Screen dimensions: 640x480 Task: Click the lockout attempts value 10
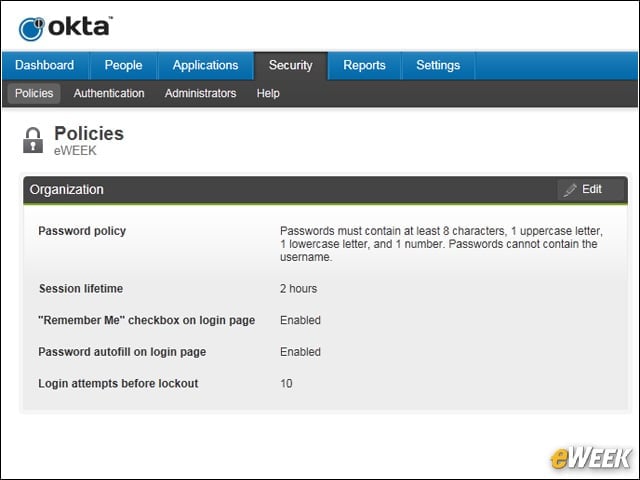tap(286, 384)
